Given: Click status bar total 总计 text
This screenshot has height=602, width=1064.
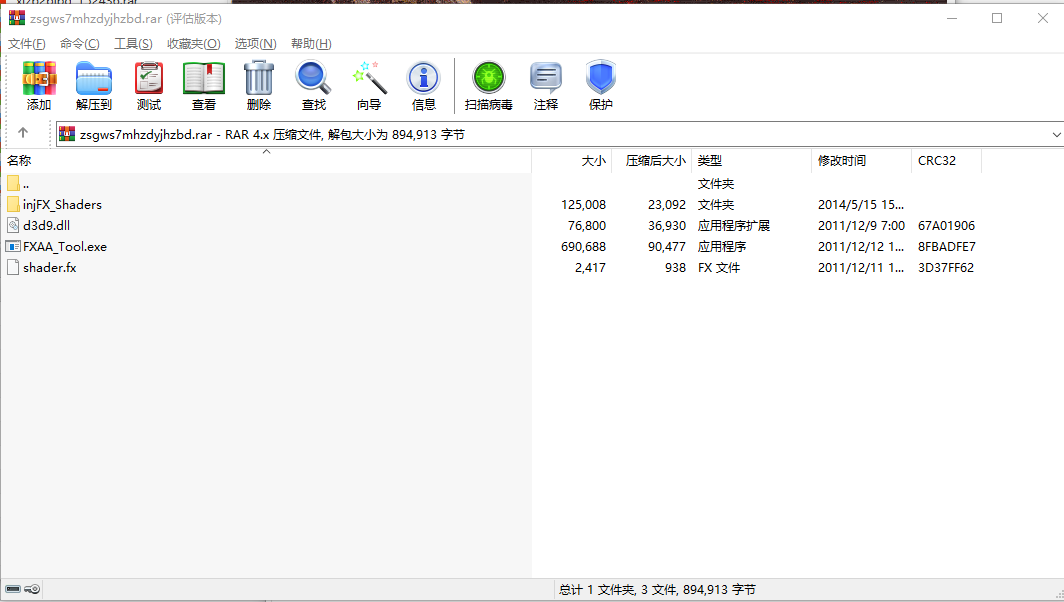Looking at the screenshot, I should point(657,589).
